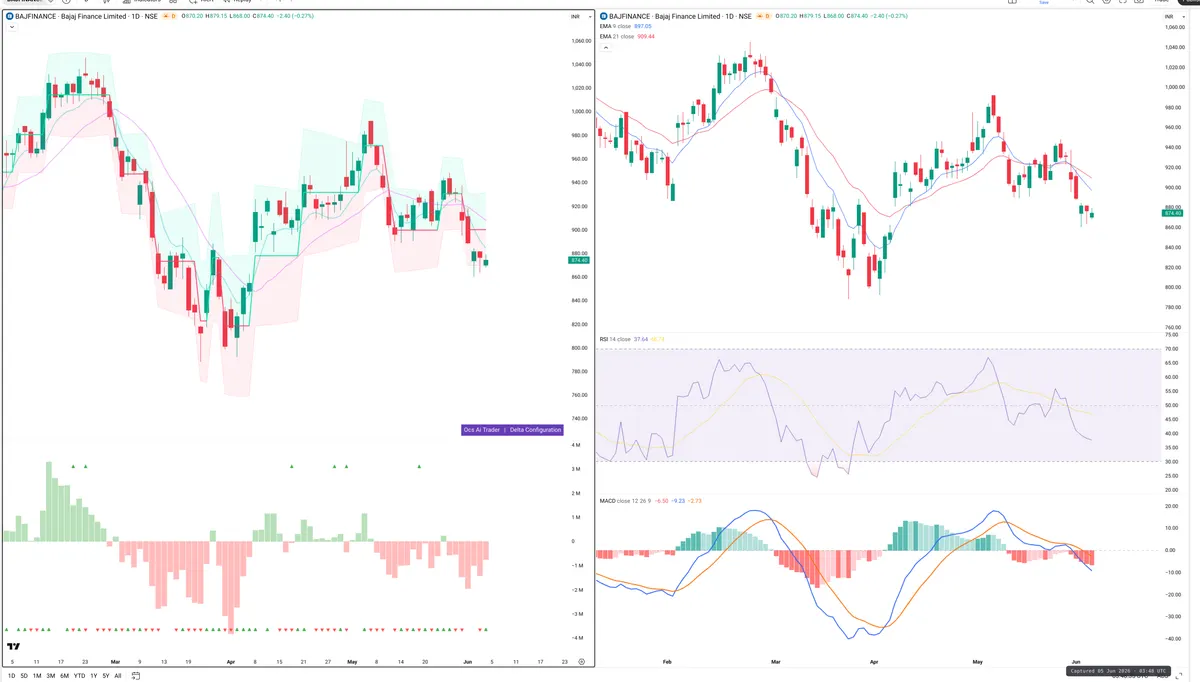The height and width of the screenshot is (682, 1200).
Task: Select the RSI 14 close legend
Action: coord(615,339)
